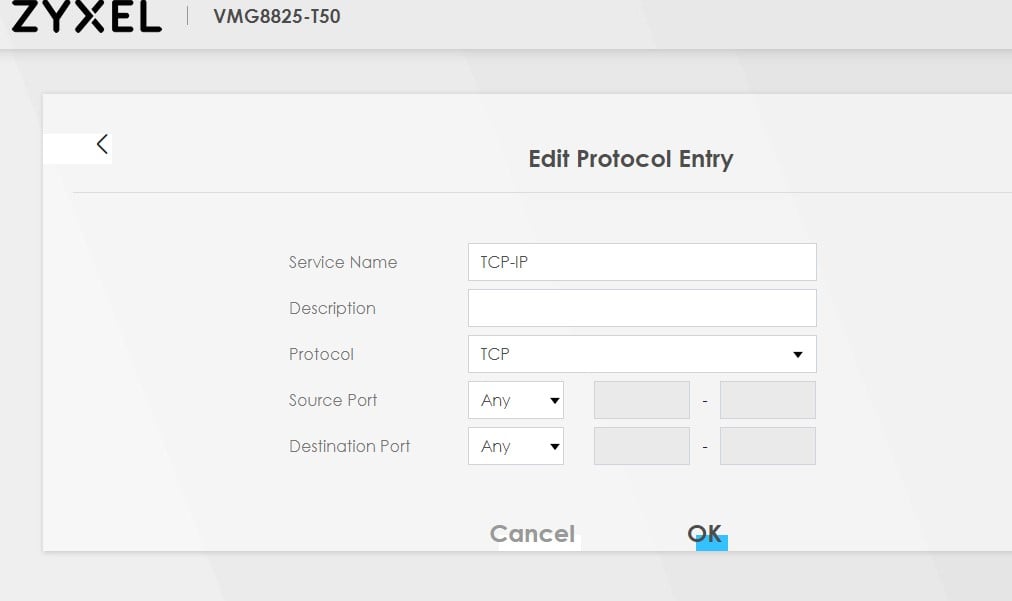Click the Protocol label text
Image resolution: width=1012 pixels, height=601 pixels.
(x=321, y=354)
